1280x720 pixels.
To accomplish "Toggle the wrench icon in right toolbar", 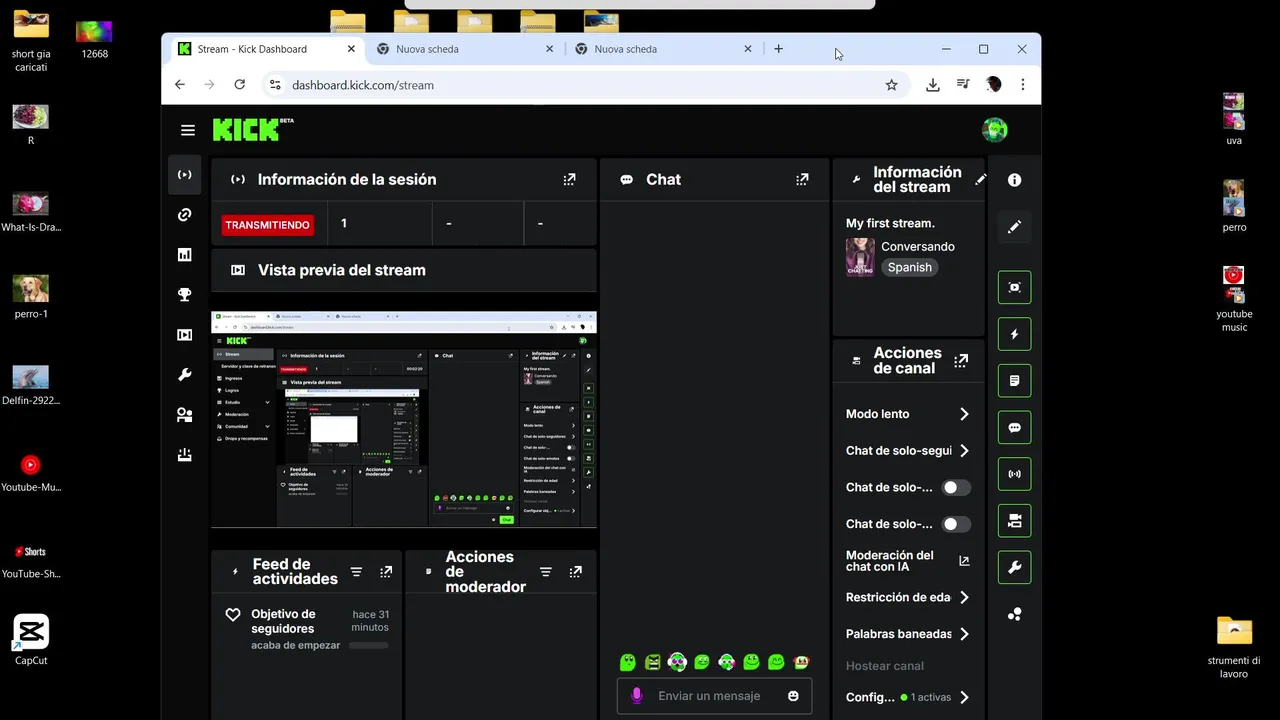I will [x=1014, y=567].
